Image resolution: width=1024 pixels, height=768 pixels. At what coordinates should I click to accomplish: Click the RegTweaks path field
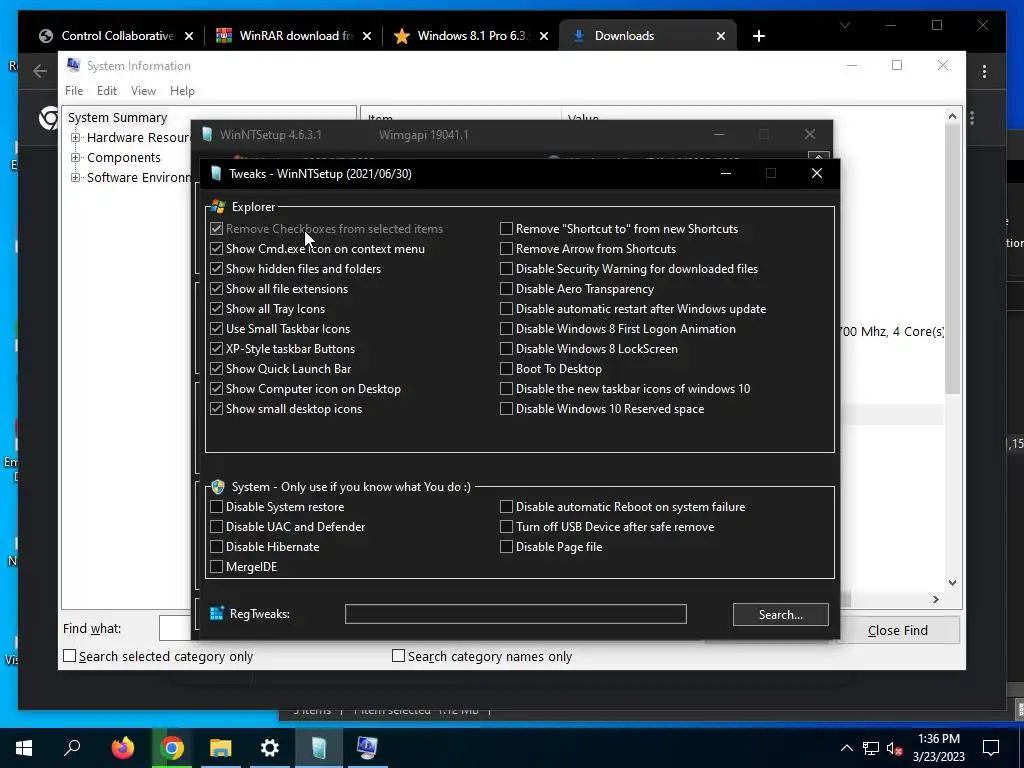click(515, 614)
